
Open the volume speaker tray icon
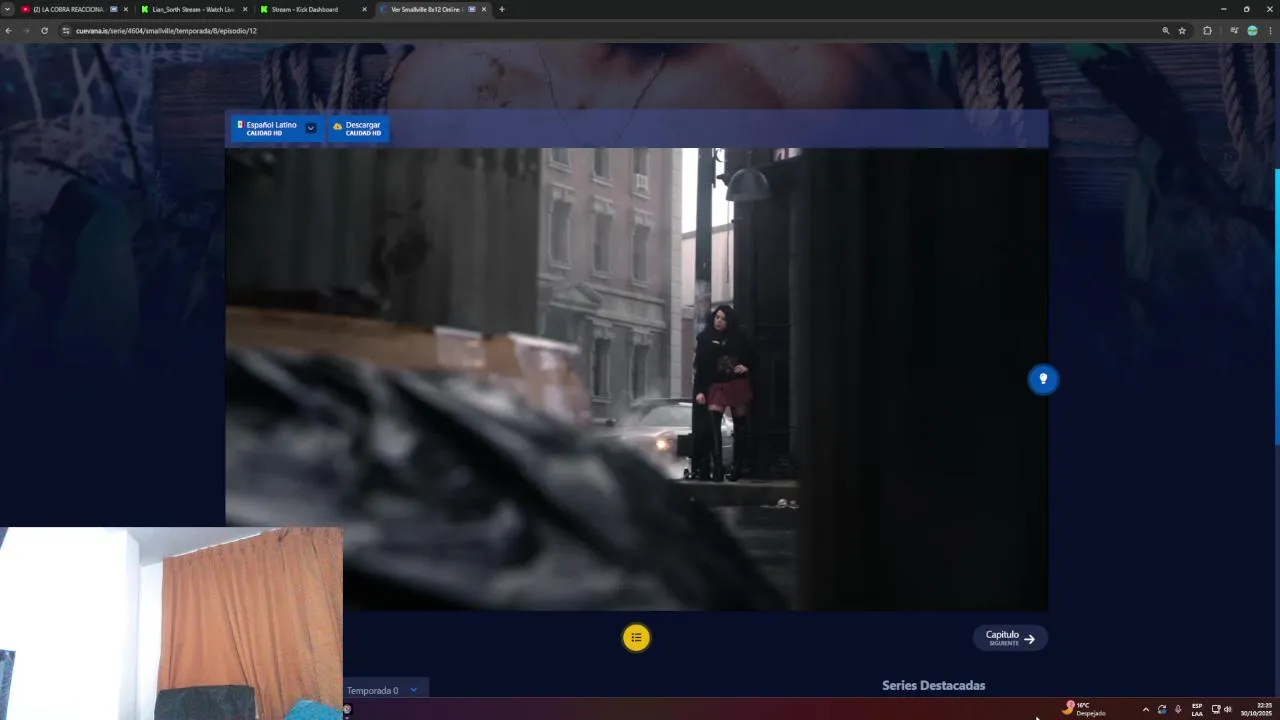(1228, 709)
